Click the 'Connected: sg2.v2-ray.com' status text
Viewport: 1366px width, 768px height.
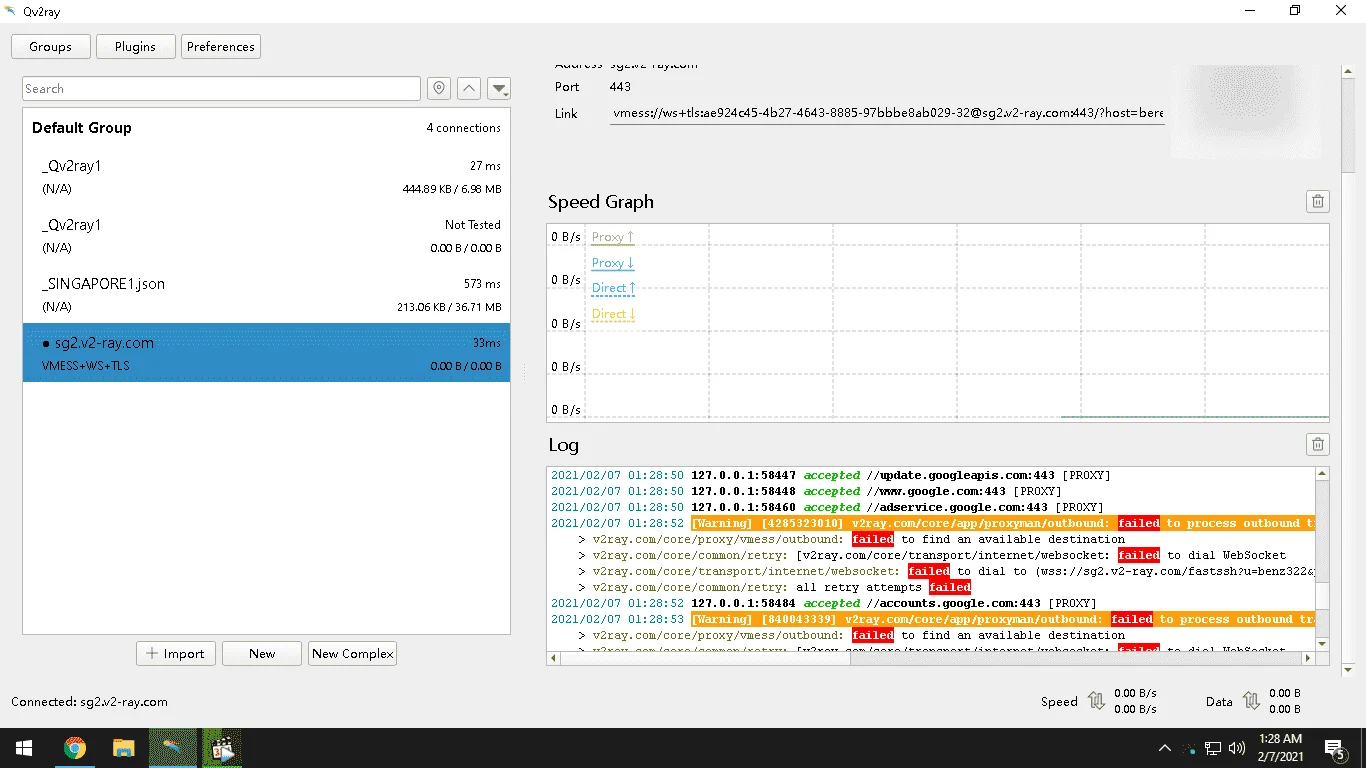[x=89, y=702]
